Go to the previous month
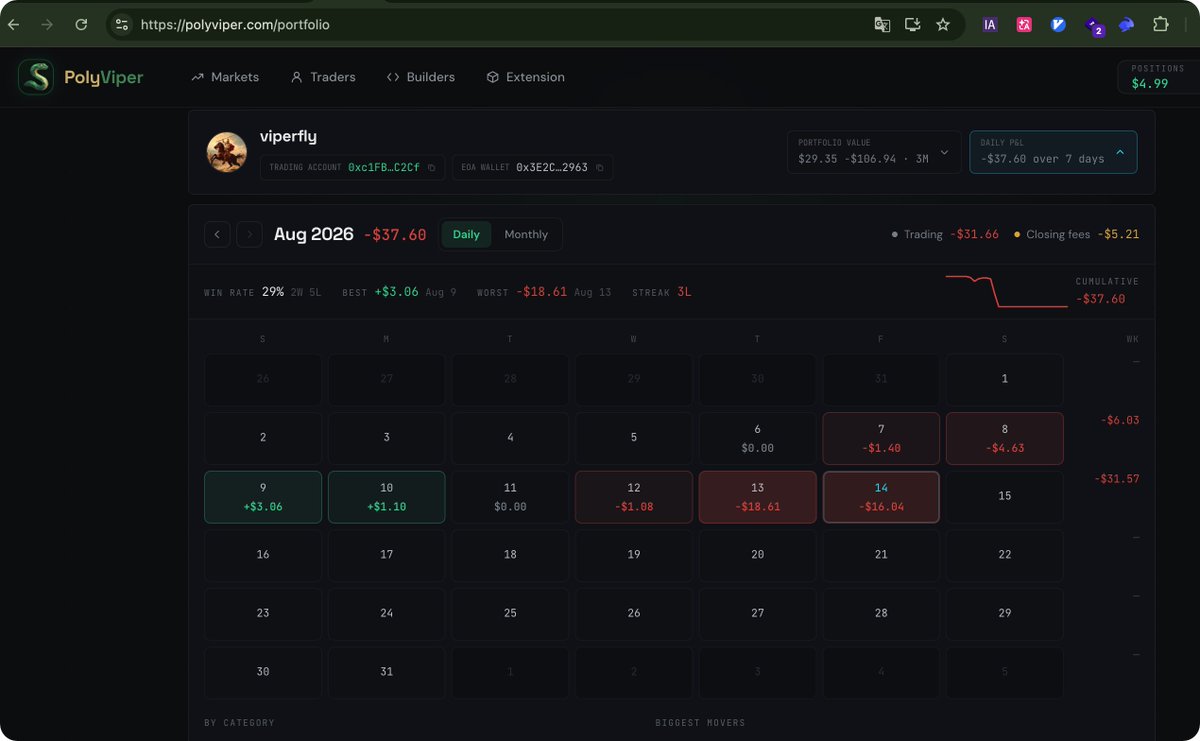 pos(217,234)
